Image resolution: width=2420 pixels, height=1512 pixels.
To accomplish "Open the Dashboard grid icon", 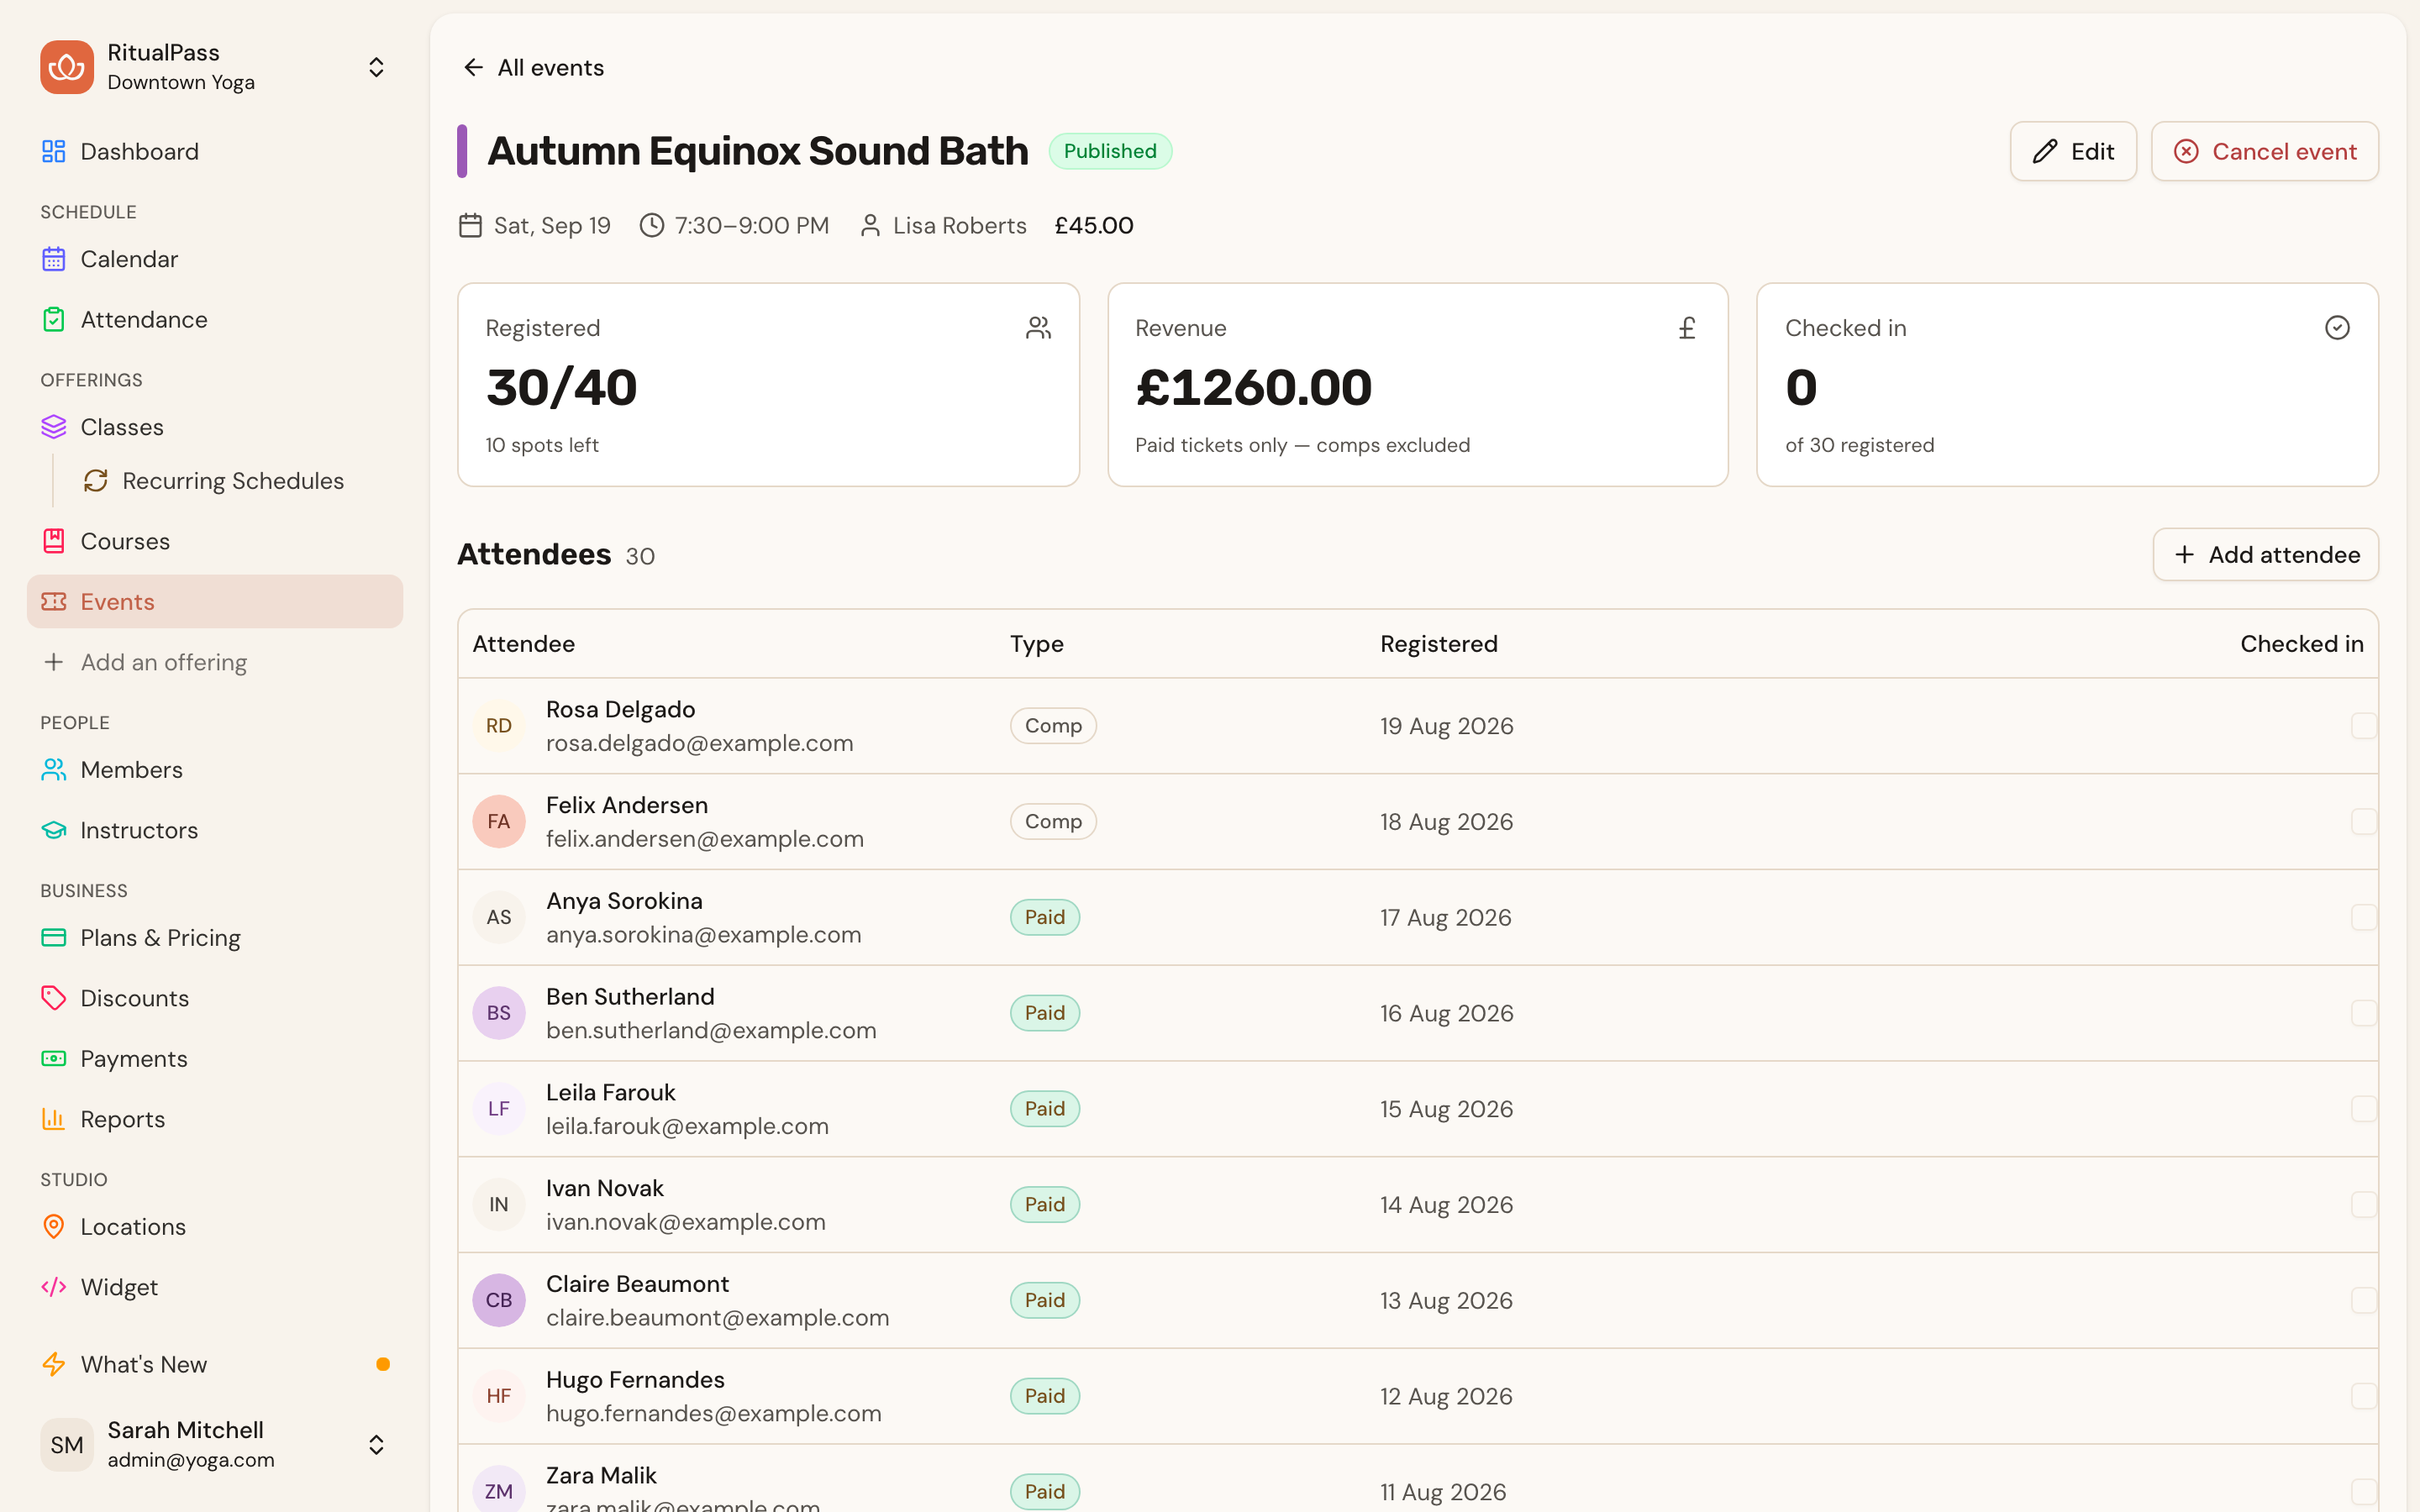I will click(54, 151).
